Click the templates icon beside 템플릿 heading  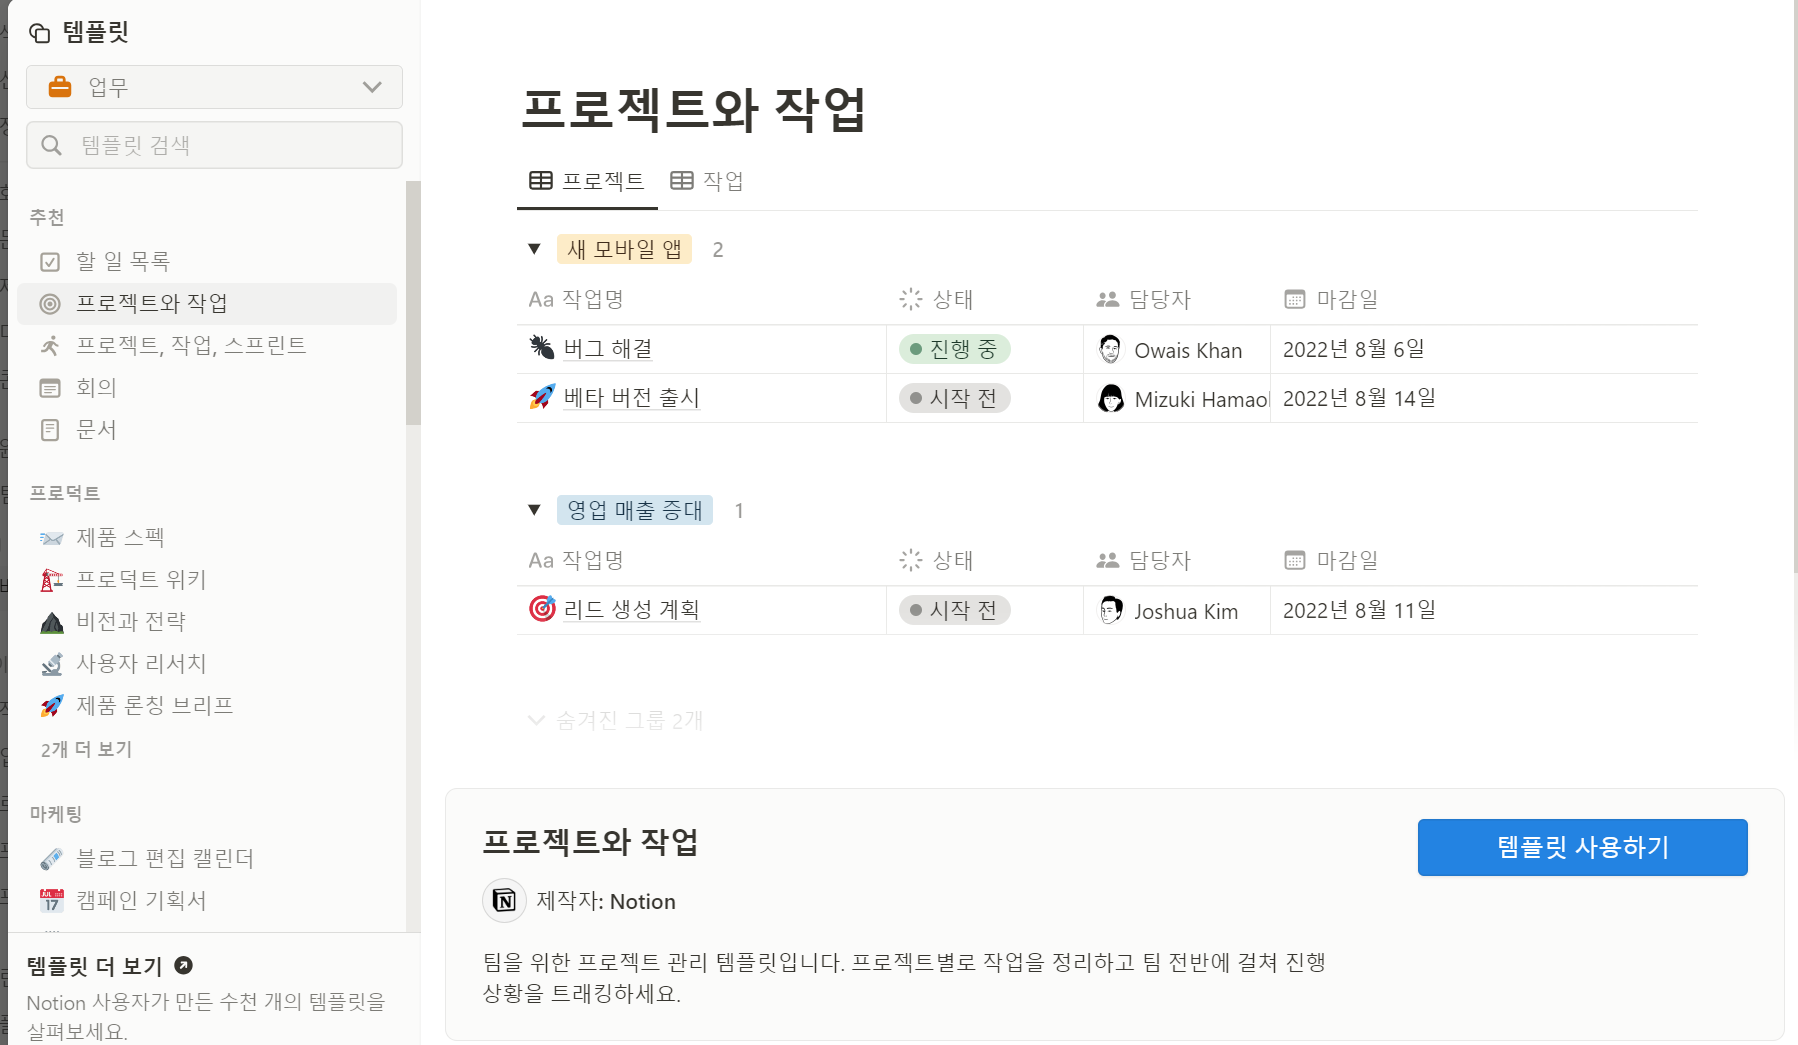[40, 33]
